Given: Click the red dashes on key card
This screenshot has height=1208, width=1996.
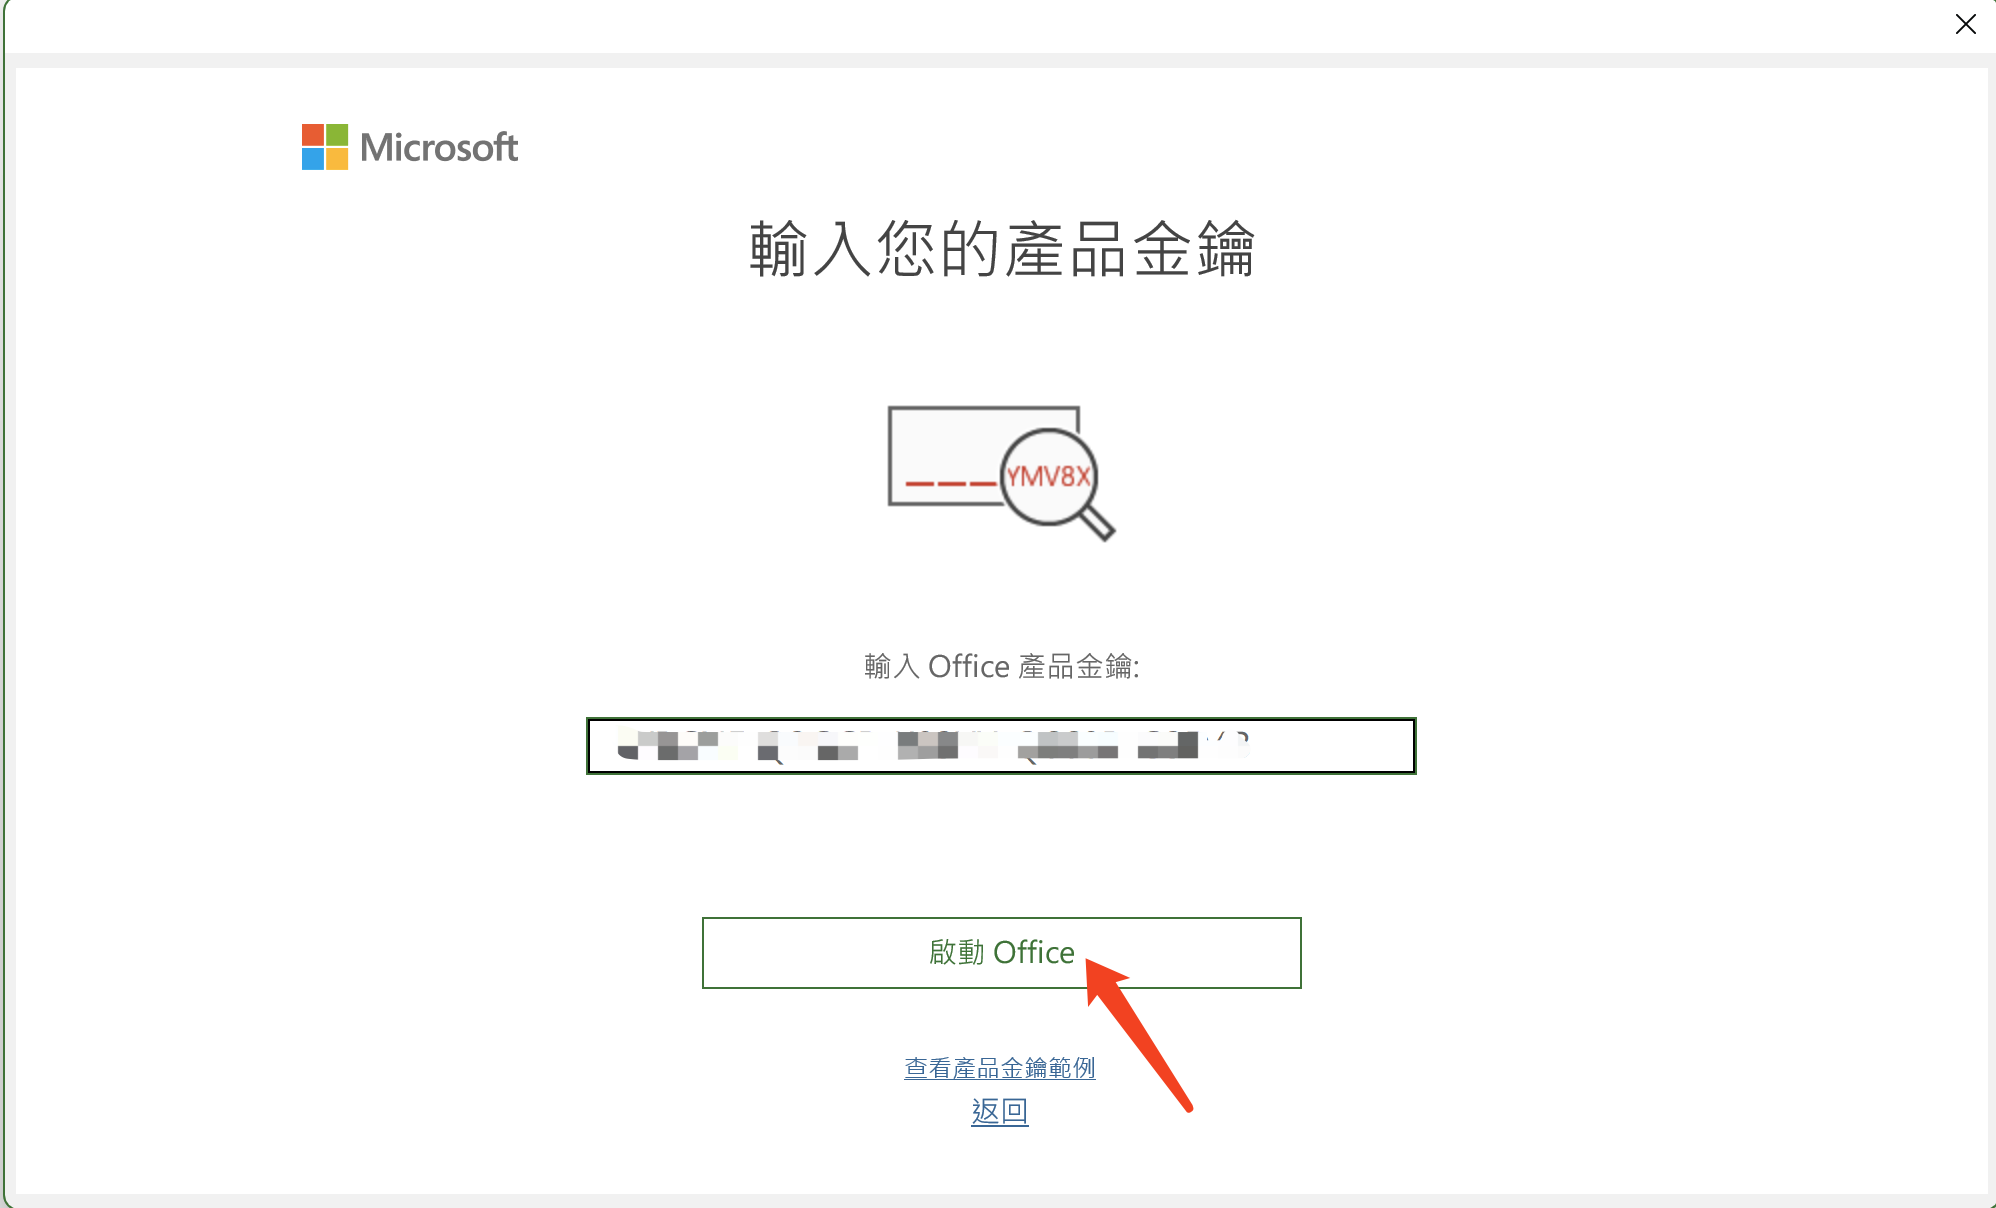Looking at the screenshot, I should [x=950, y=484].
